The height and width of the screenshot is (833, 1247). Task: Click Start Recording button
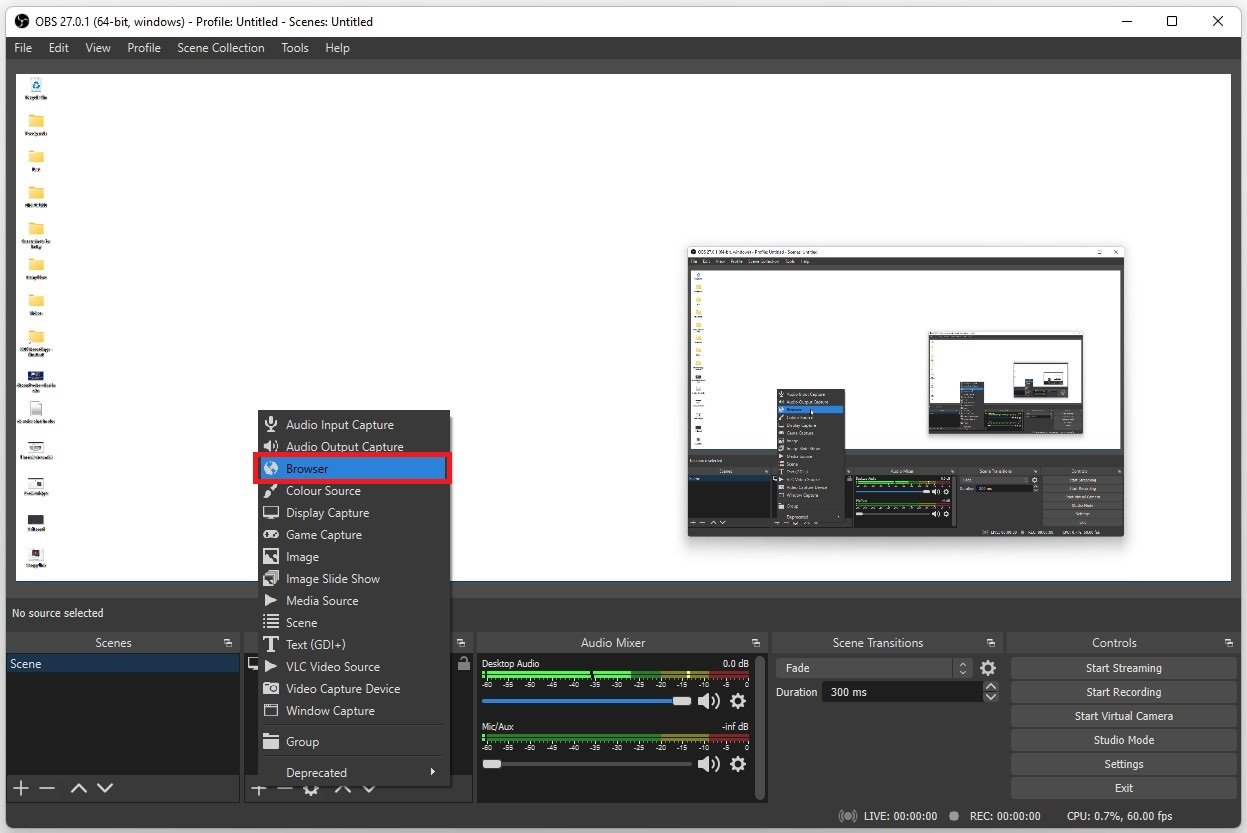tap(1123, 692)
